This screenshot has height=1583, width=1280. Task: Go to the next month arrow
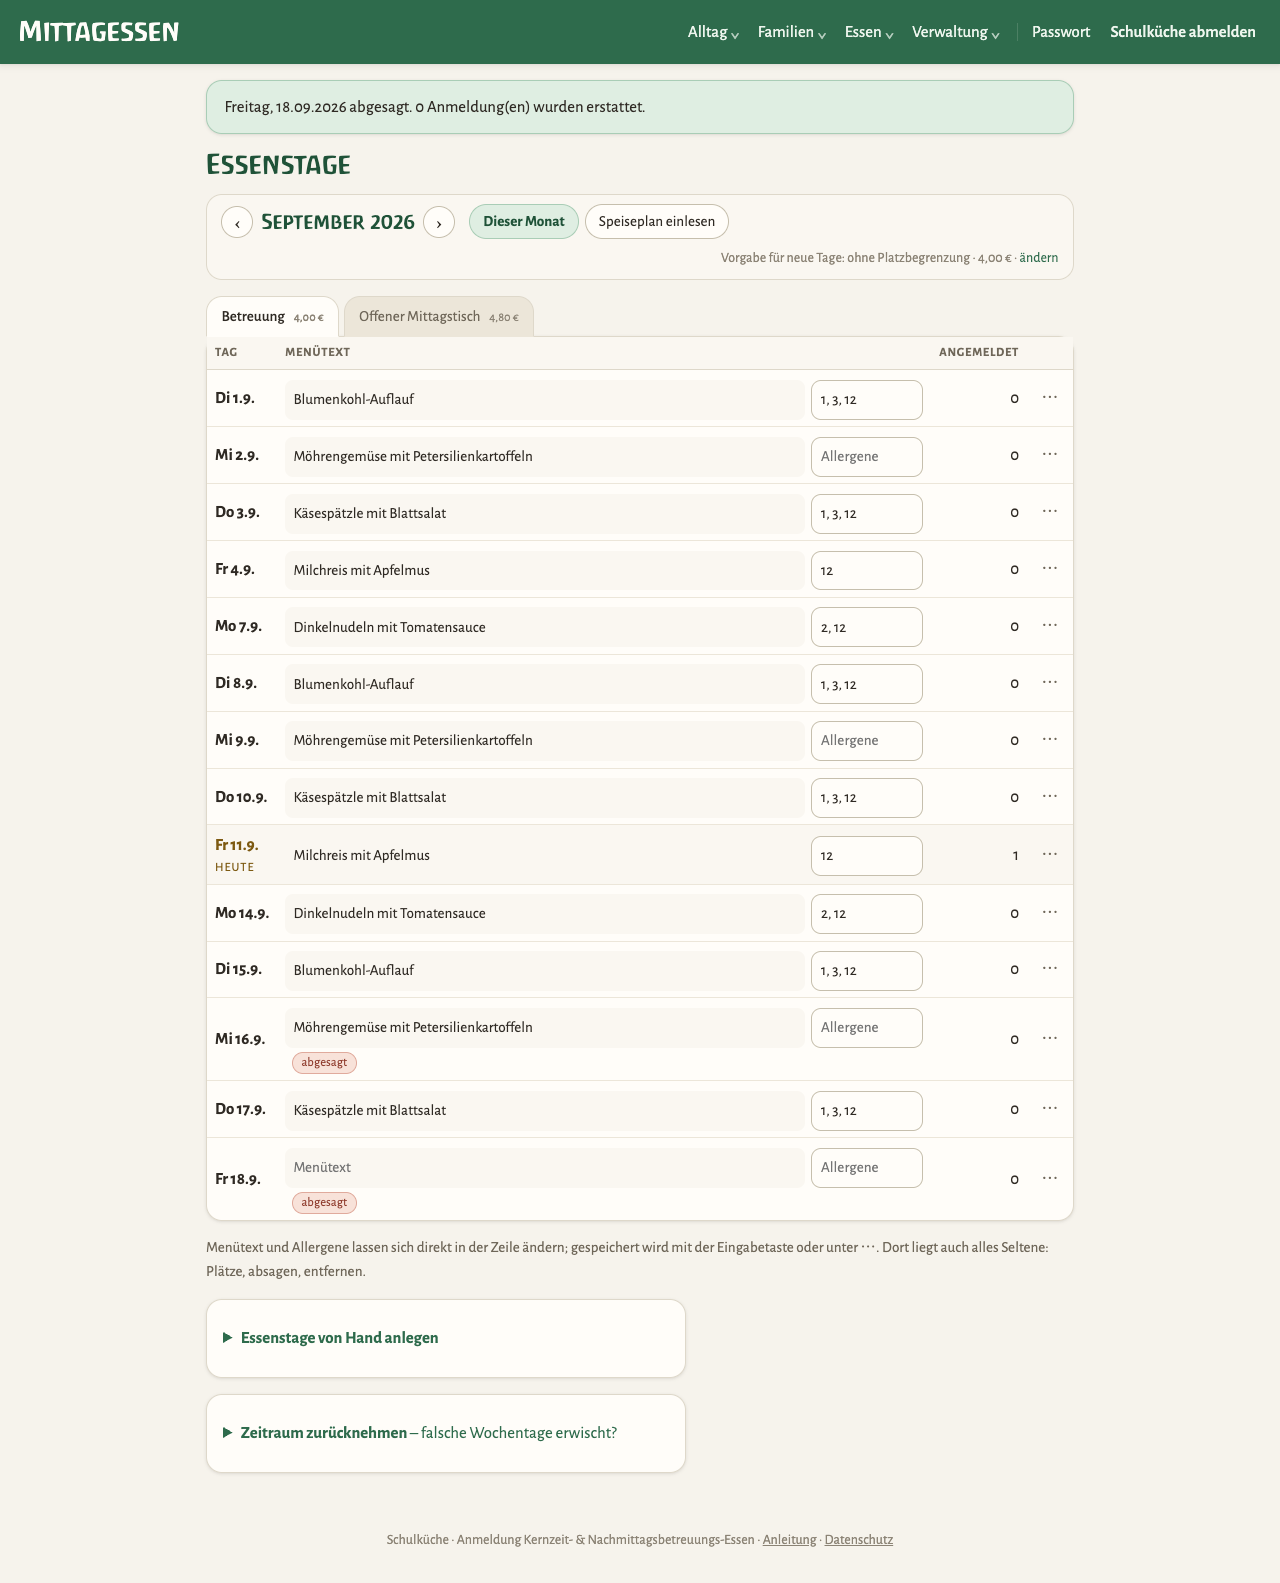pos(439,222)
